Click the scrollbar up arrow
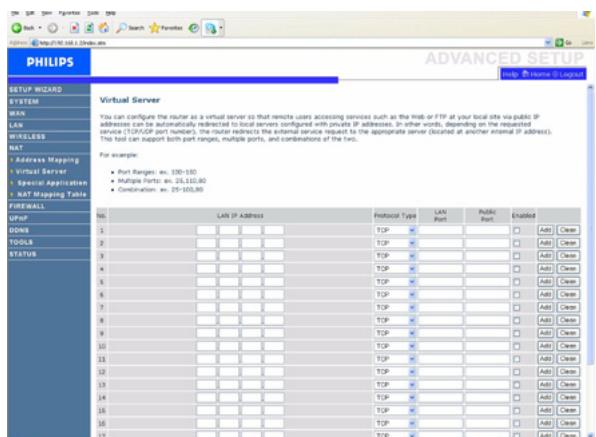The height and width of the screenshot is (437, 596). click(590, 87)
